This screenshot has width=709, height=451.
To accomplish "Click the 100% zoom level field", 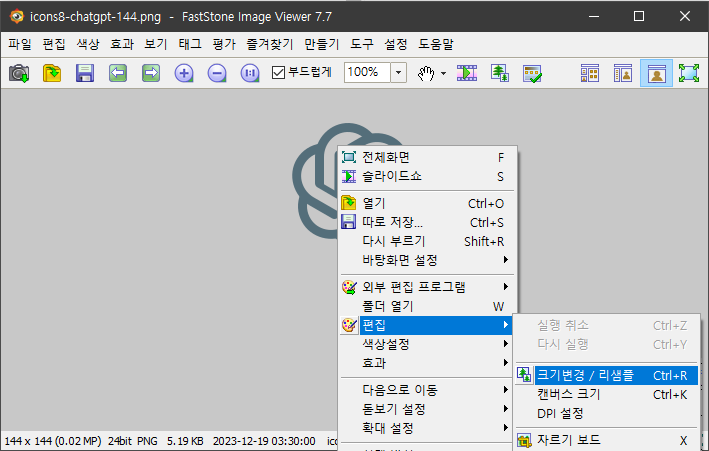I will coord(367,72).
